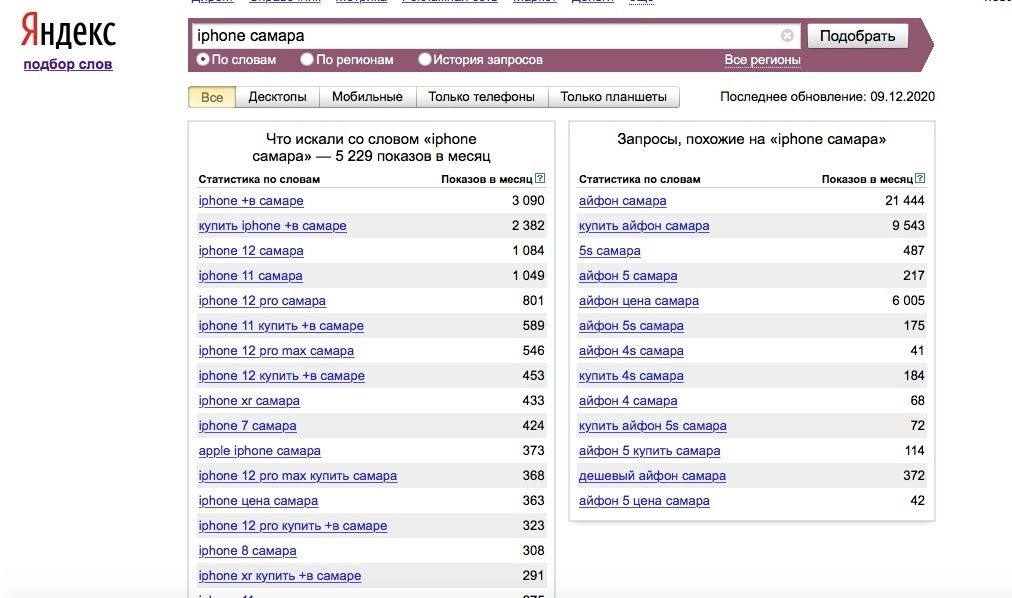Screen dimensions: 1012x598
Task: Select the count 487 for '5s самара'
Action: pos(914,251)
